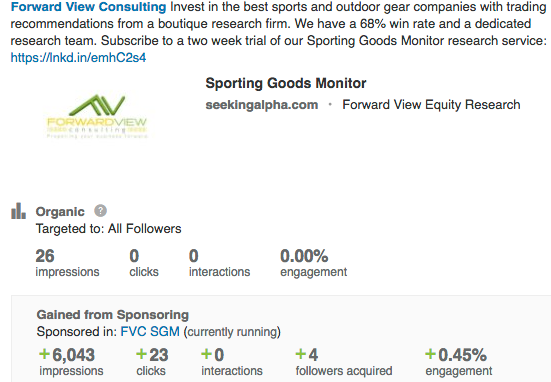Open the Sporting Goods Monitor article title
This screenshot has width=551, height=382.
coord(286,83)
